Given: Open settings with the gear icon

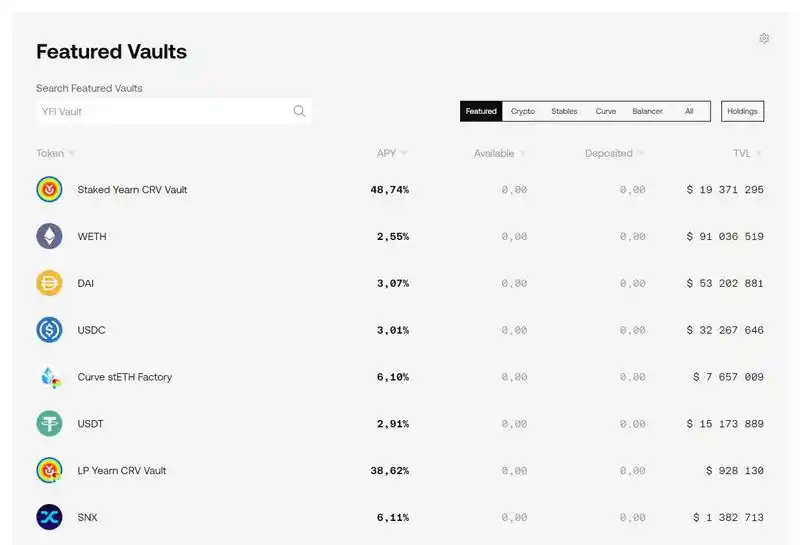Looking at the screenshot, I should point(764,39).
